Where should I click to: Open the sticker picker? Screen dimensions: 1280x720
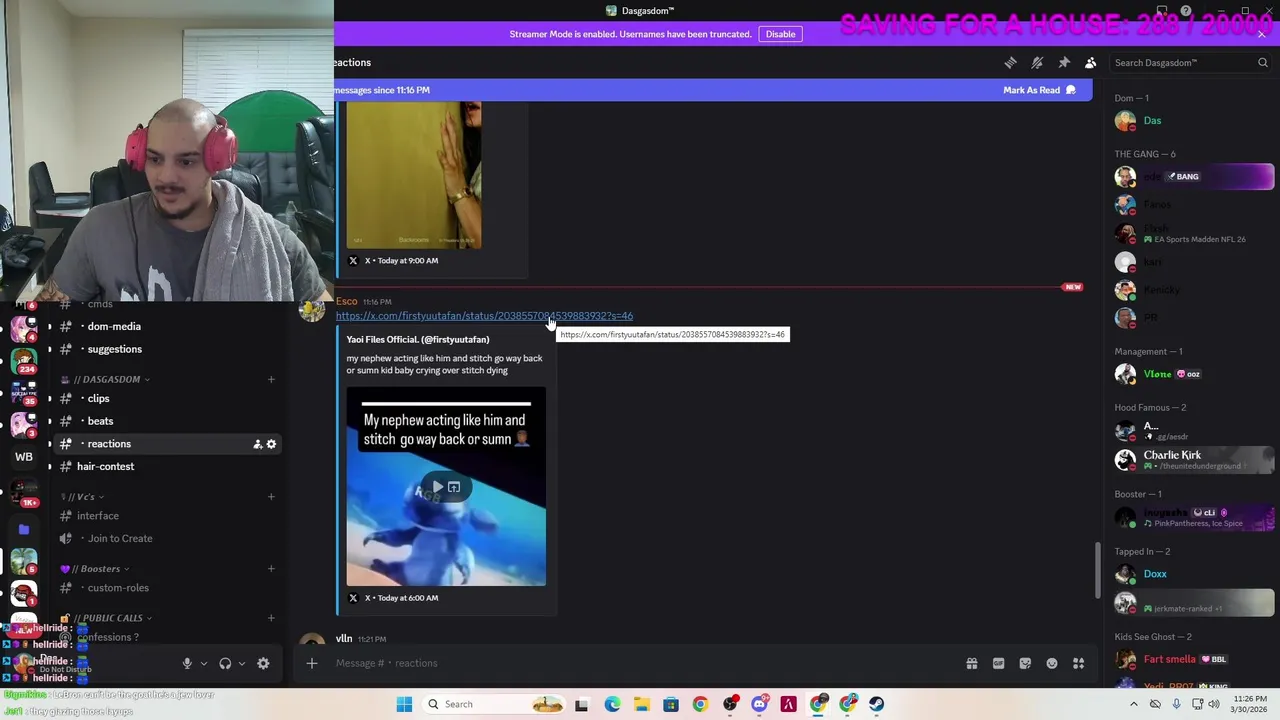click(1025, 663)
